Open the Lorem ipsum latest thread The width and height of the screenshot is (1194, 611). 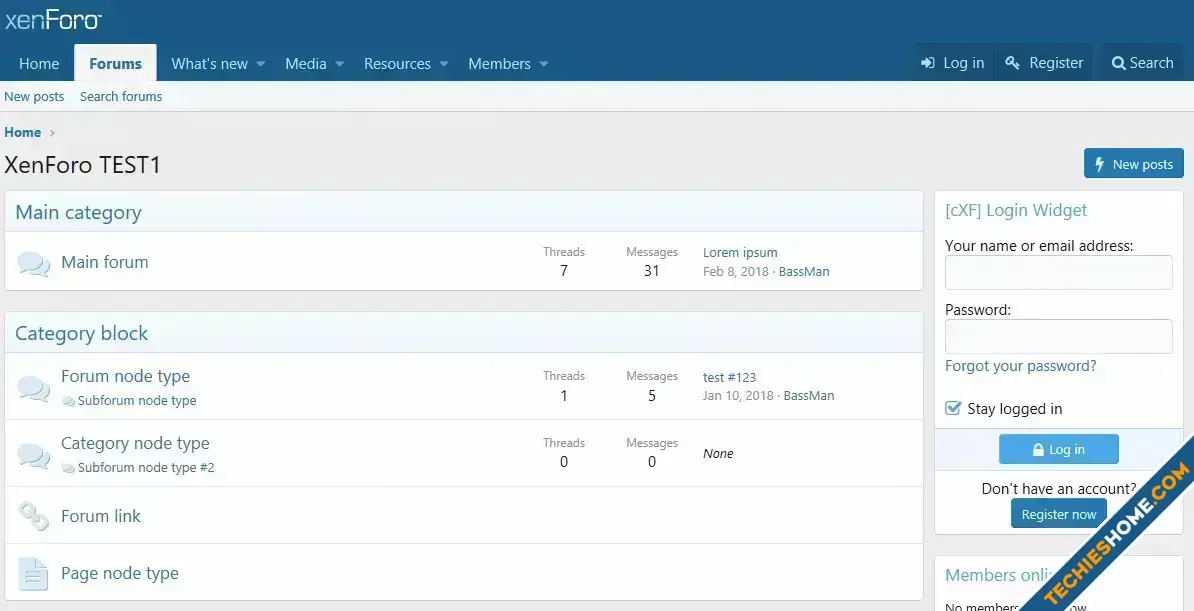pos(740,253)
